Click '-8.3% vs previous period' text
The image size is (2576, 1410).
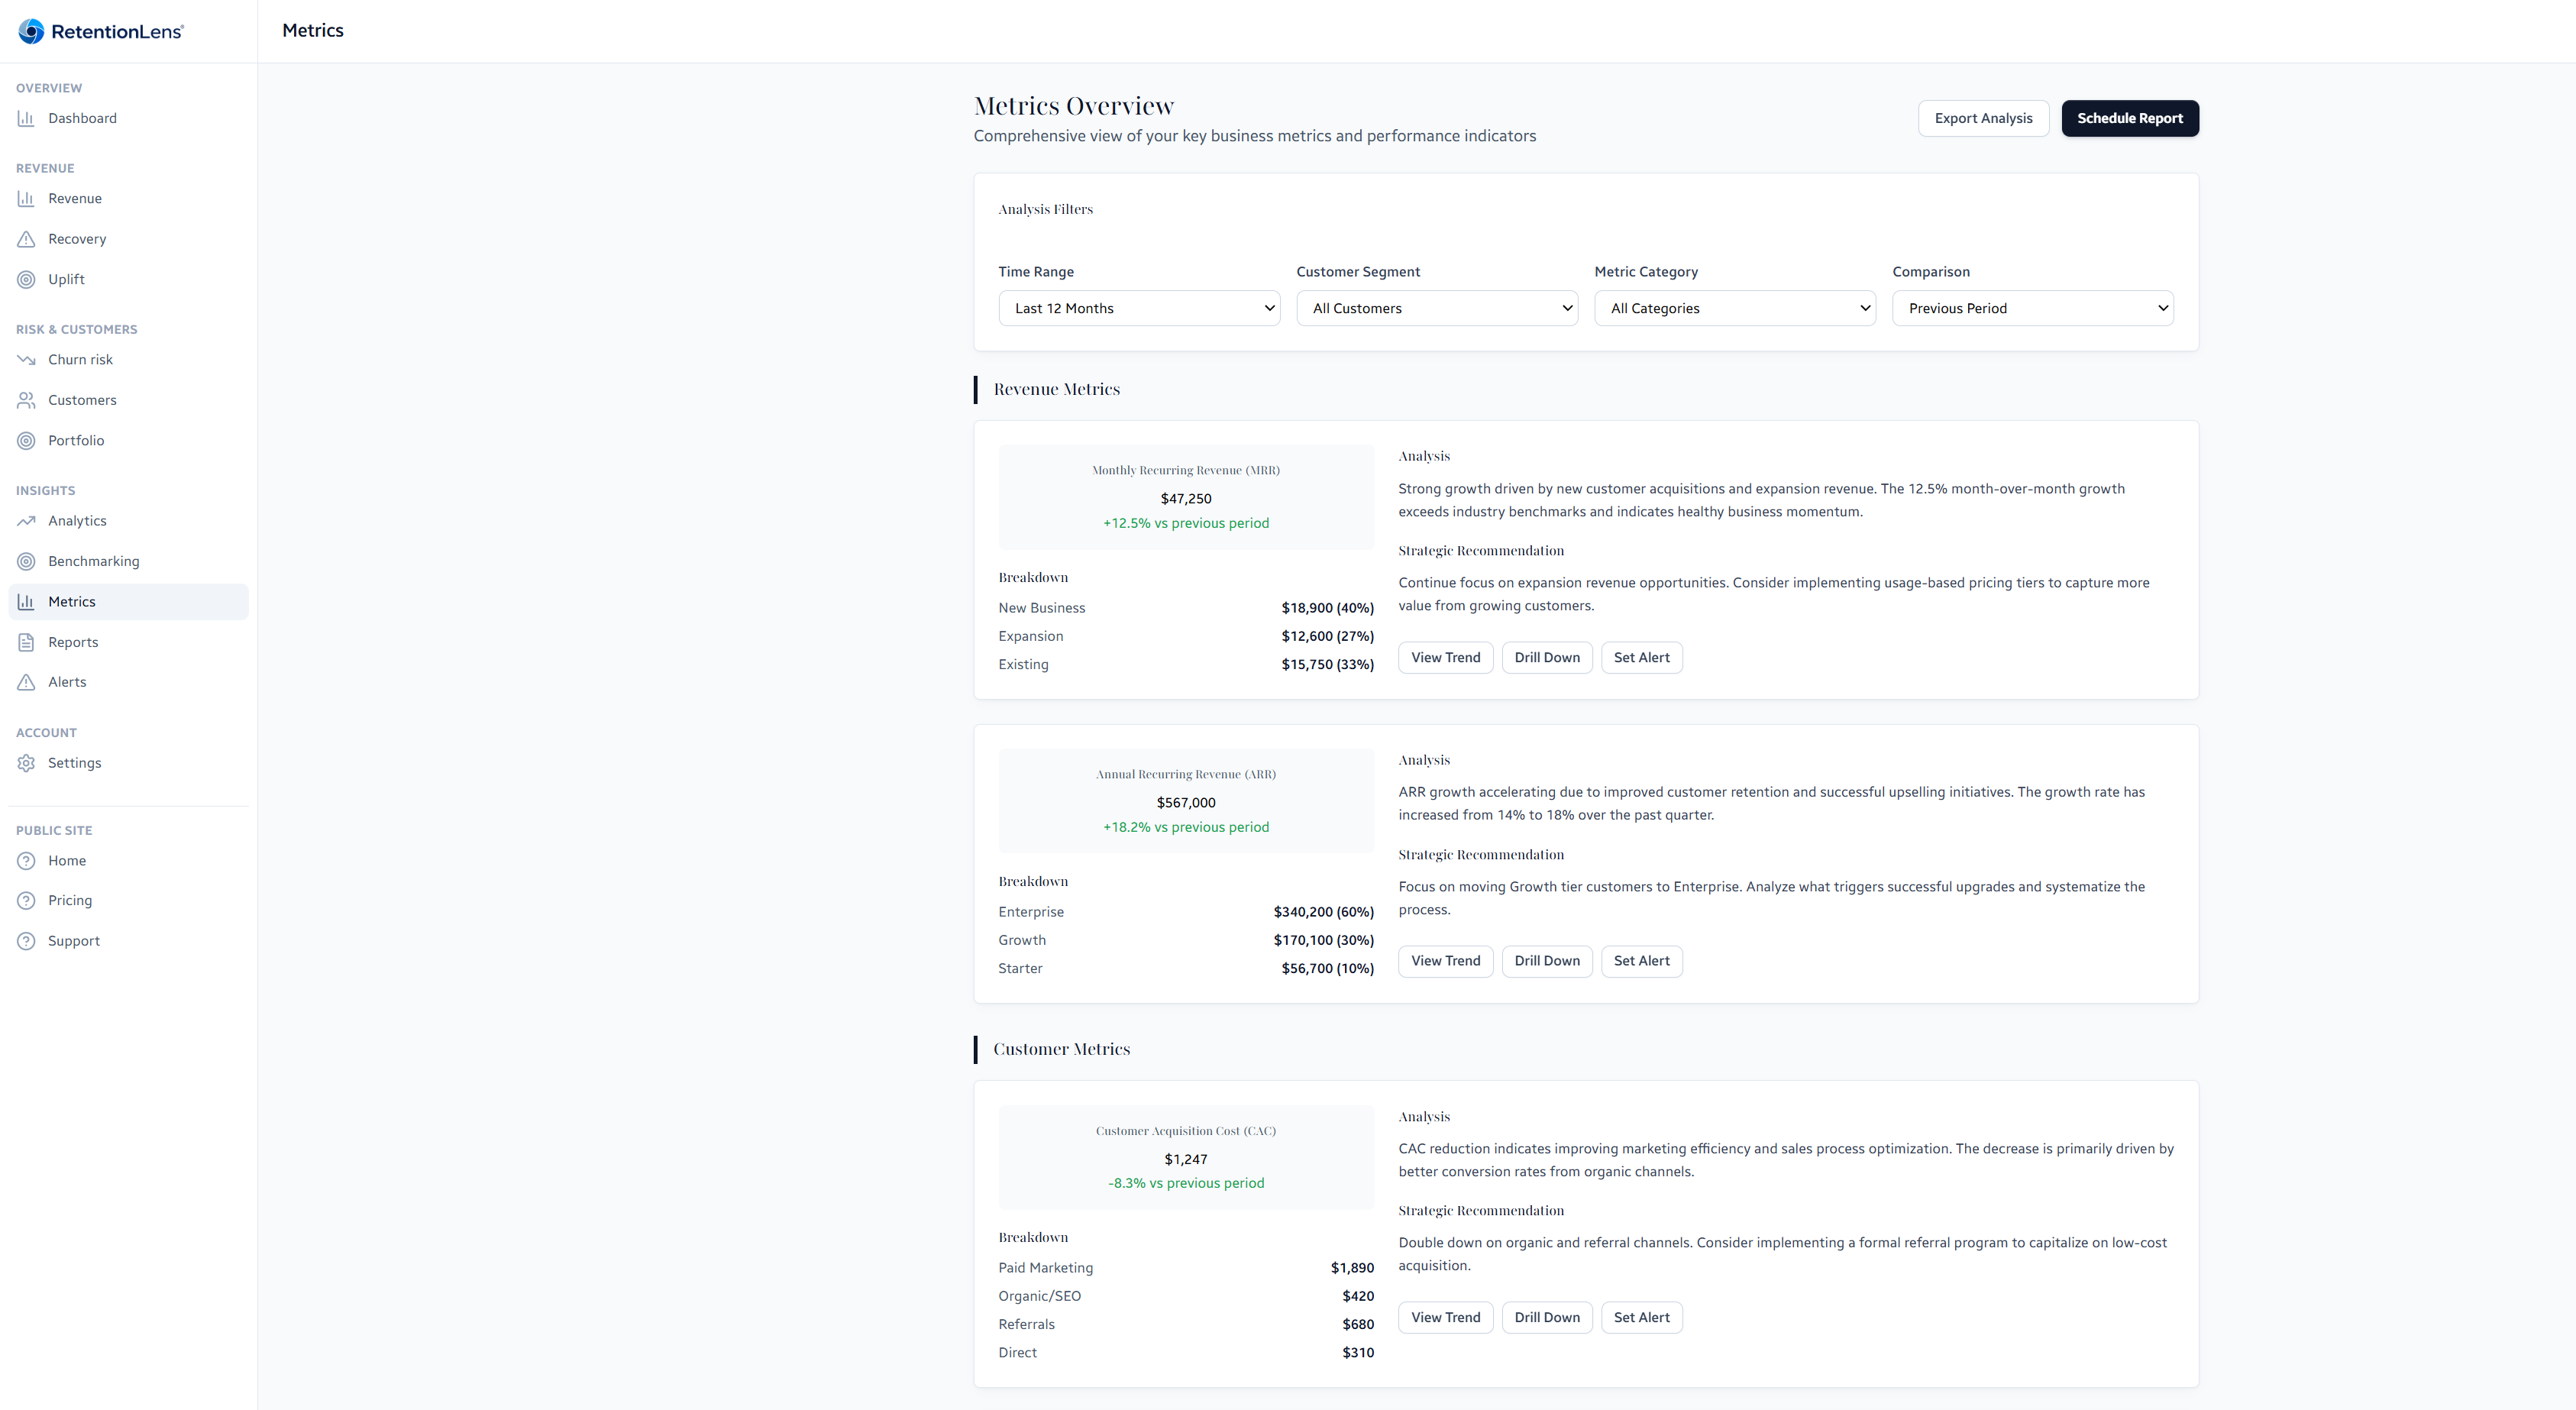1186,1183
